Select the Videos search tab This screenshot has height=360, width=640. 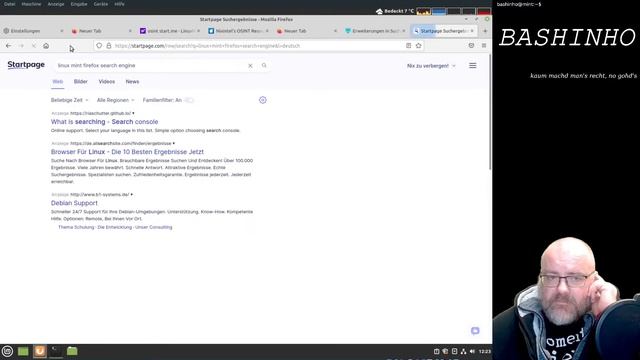tap(107, 82)
